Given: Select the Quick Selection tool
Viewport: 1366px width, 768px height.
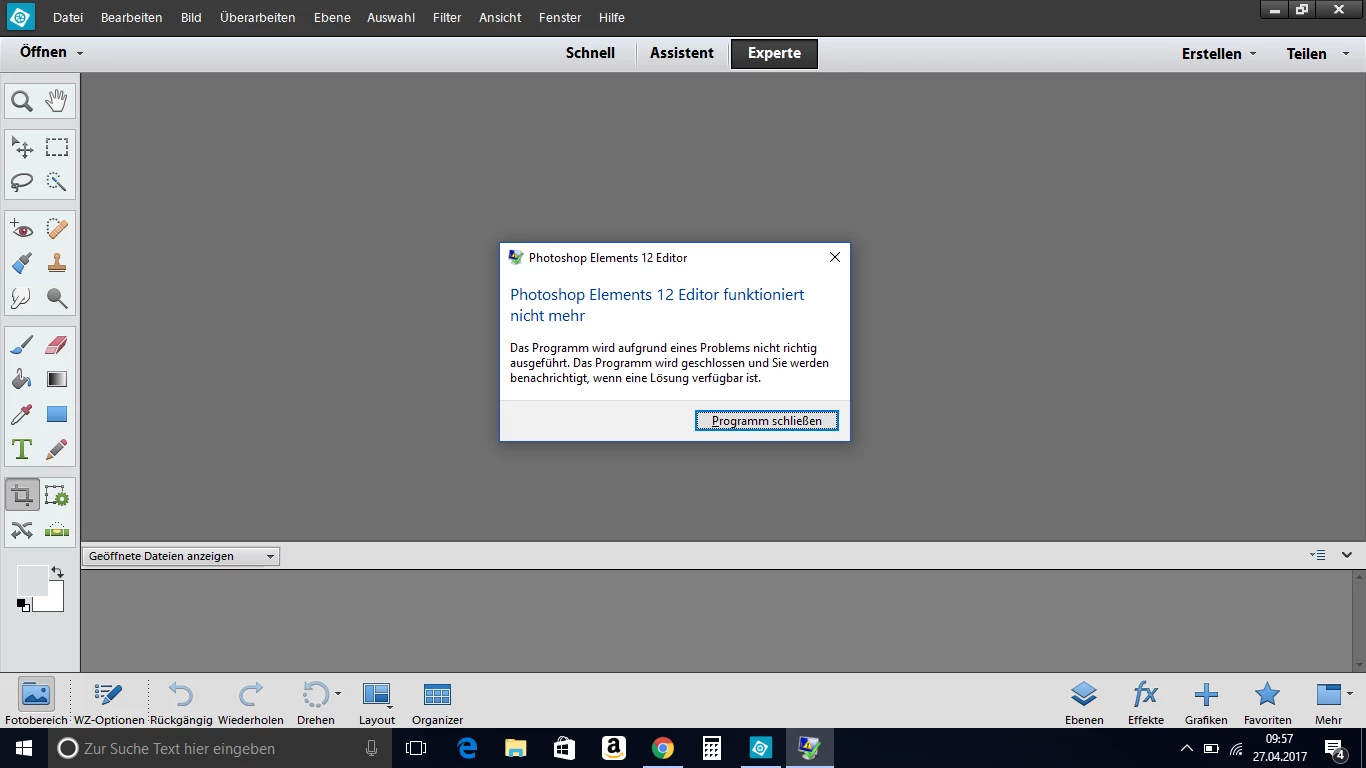Looking at the screenshot, I should (x=57, y=182).
